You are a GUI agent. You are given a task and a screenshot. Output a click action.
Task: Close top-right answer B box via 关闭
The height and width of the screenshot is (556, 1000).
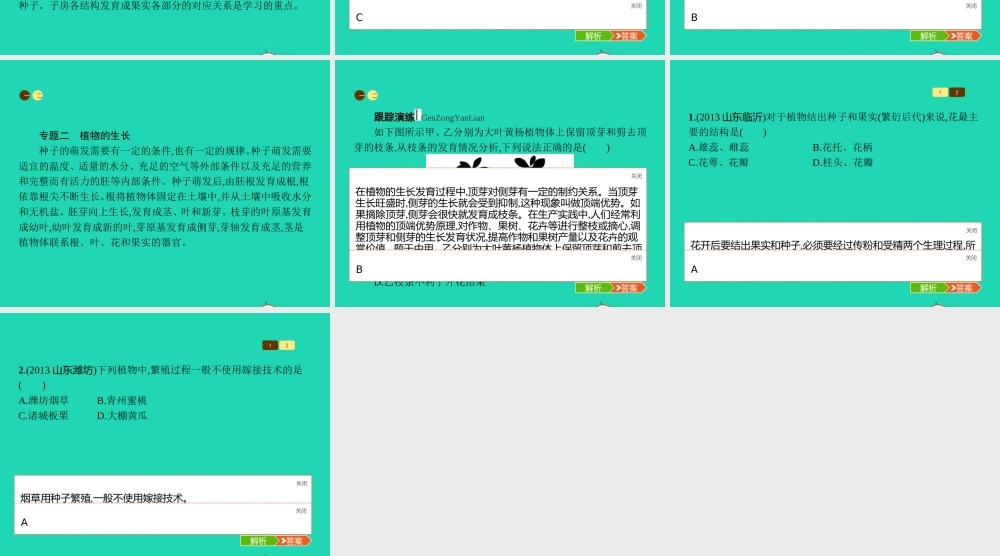(971, 6)
